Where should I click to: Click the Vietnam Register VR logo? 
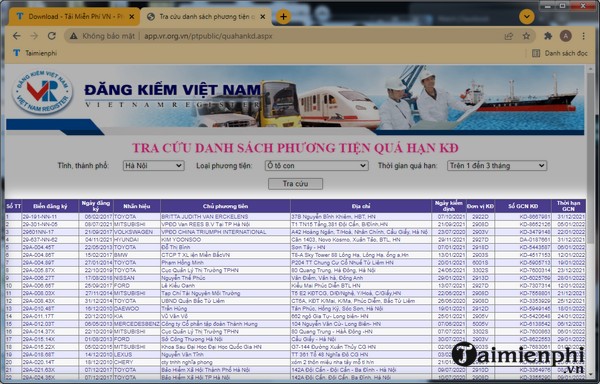42,92
